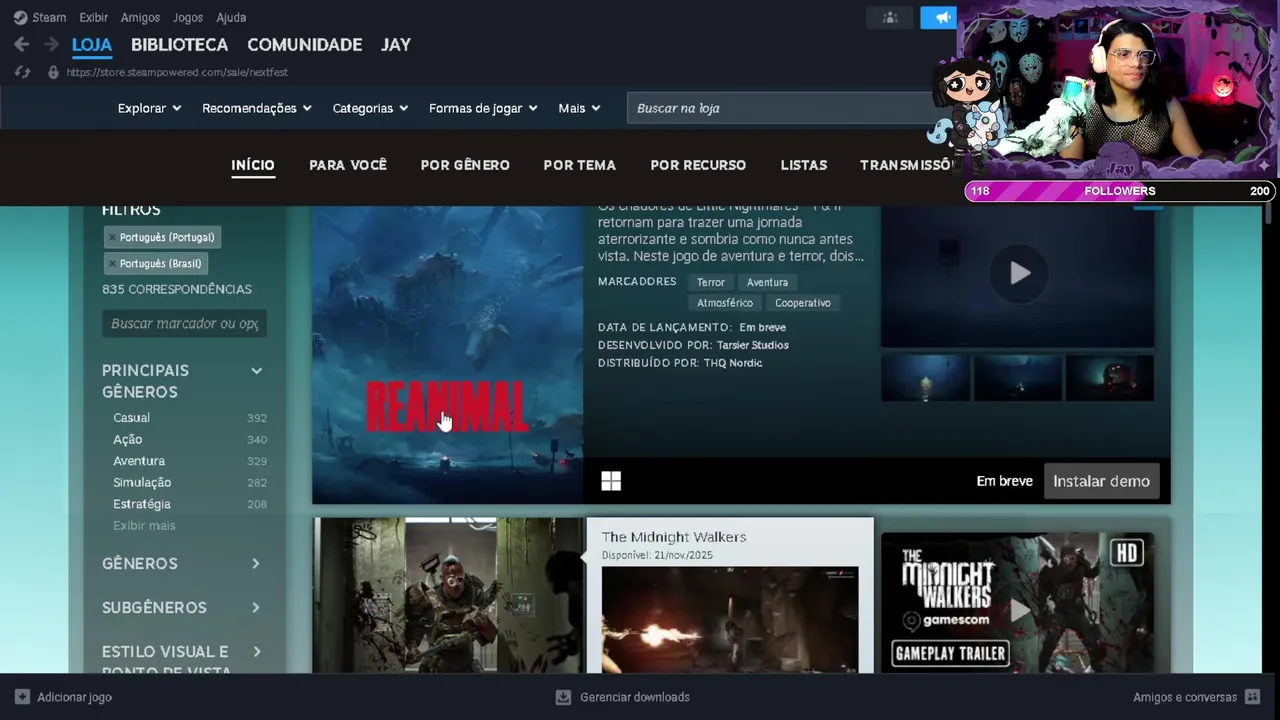Screen dimensions: 1280x720
Task: Open the Ajuda menu
Action: pyautogui.click(x=231, y=17)
